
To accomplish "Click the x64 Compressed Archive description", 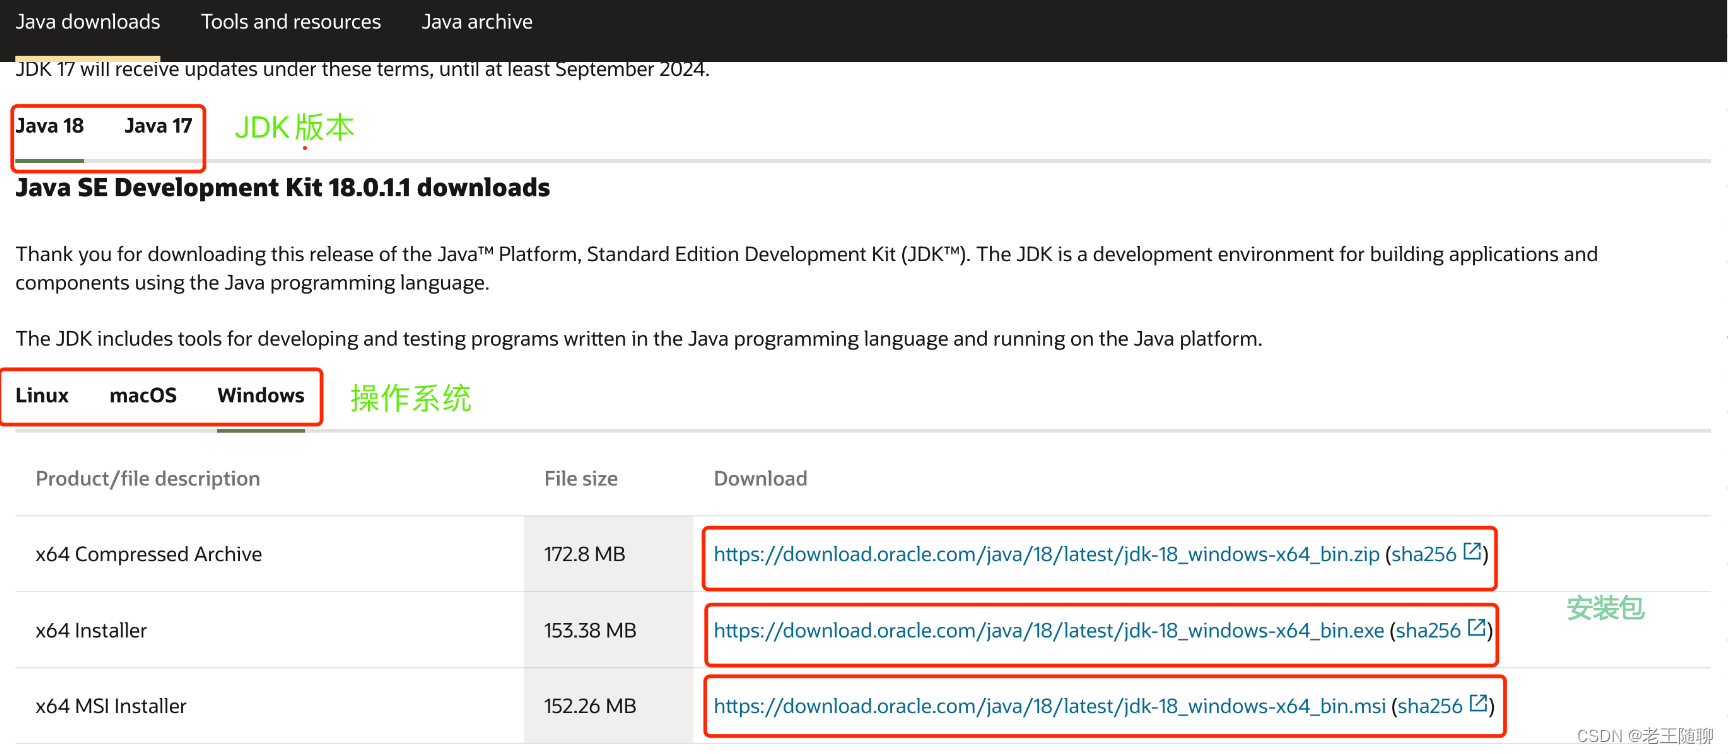I will 149,554.
